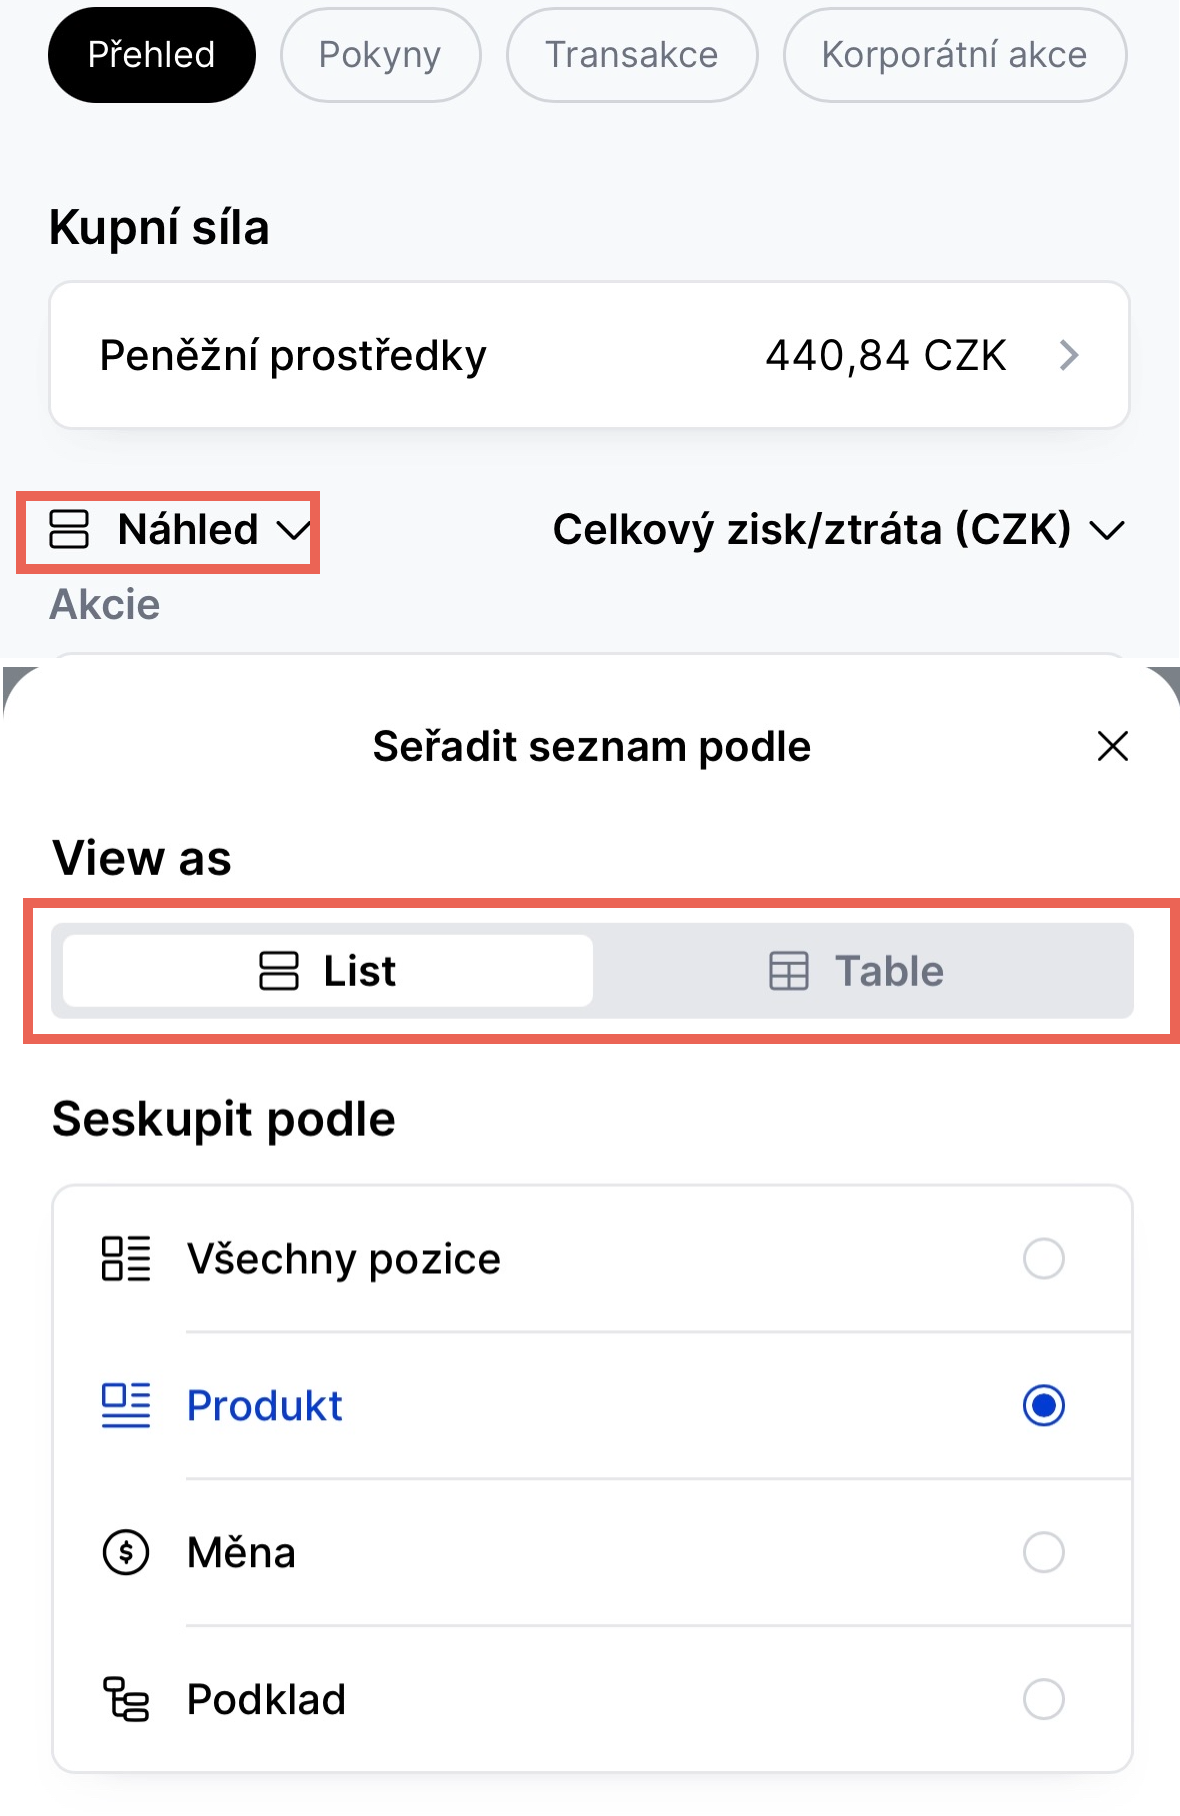Screen dimensions: 1180x1816
Task: Open the Transakce tab
Action: point(631,55)
